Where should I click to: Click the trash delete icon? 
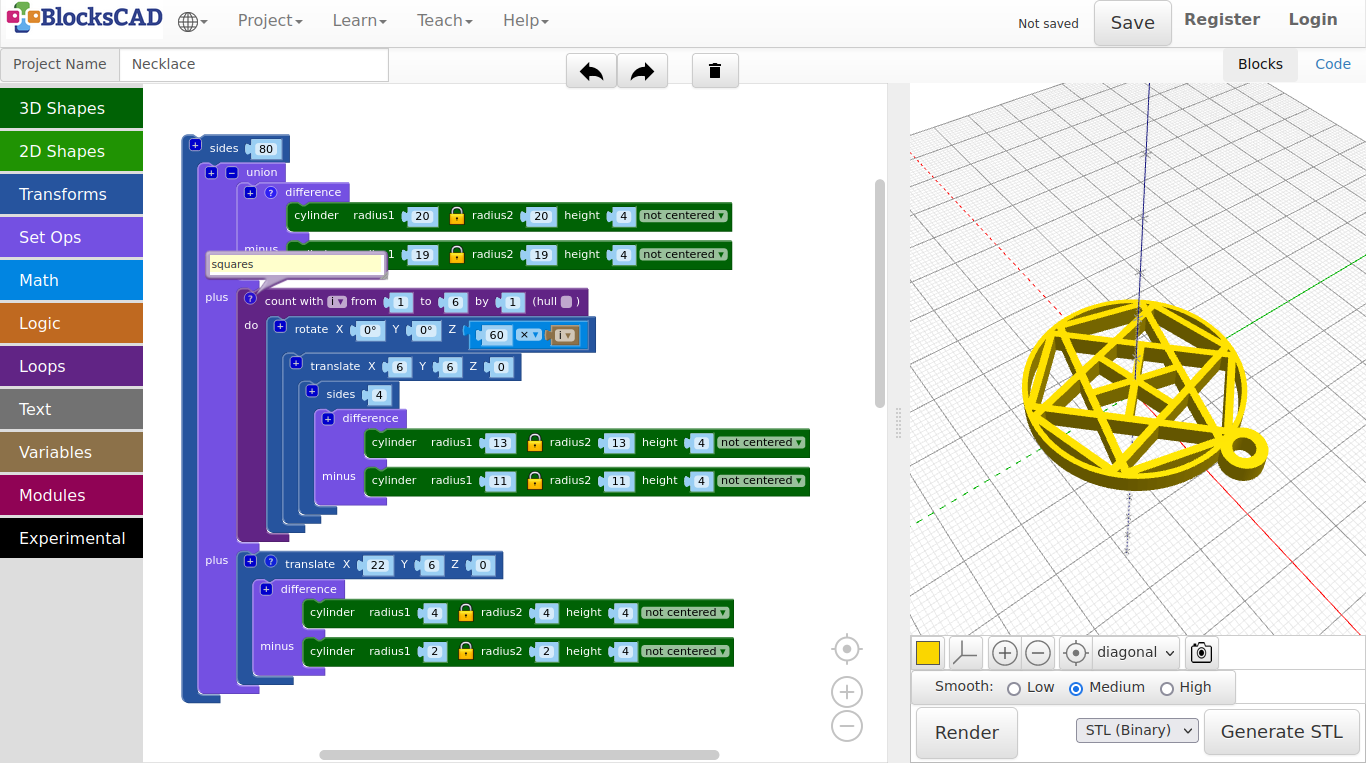click(x=715, y=71)
